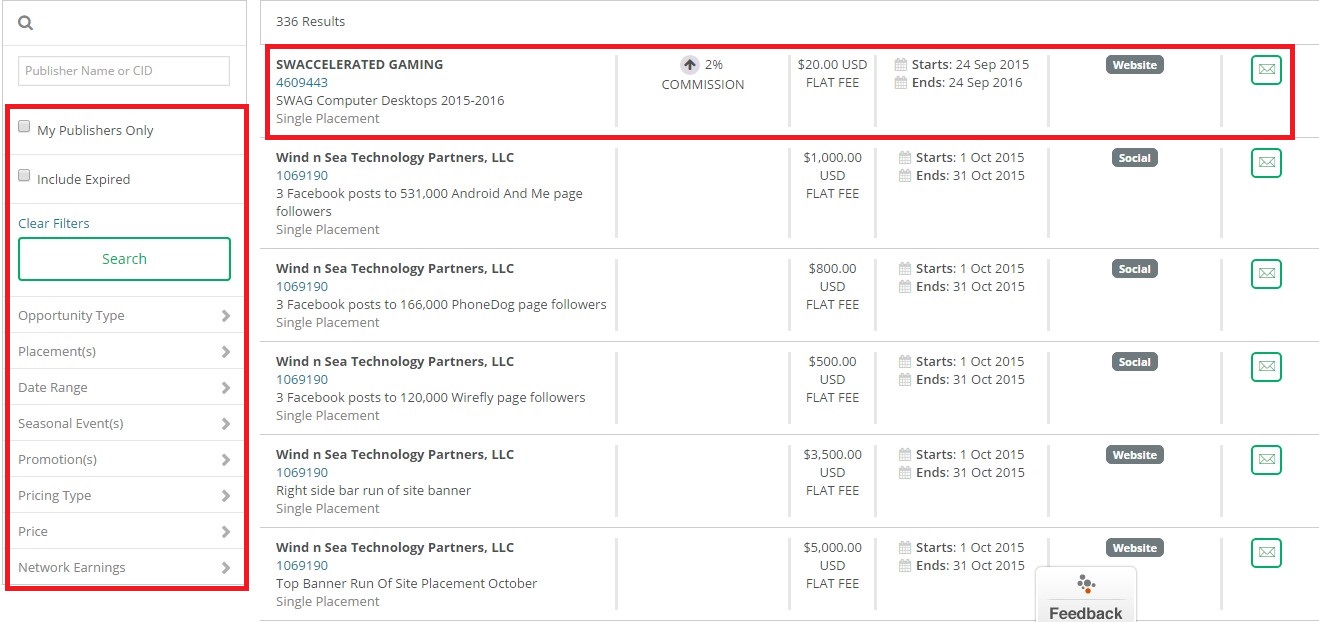This screenshot has width=1319, height=622.
Task: Expand the Promotion(s) filter
Action: pyautogui.click(x=125, y=459)
